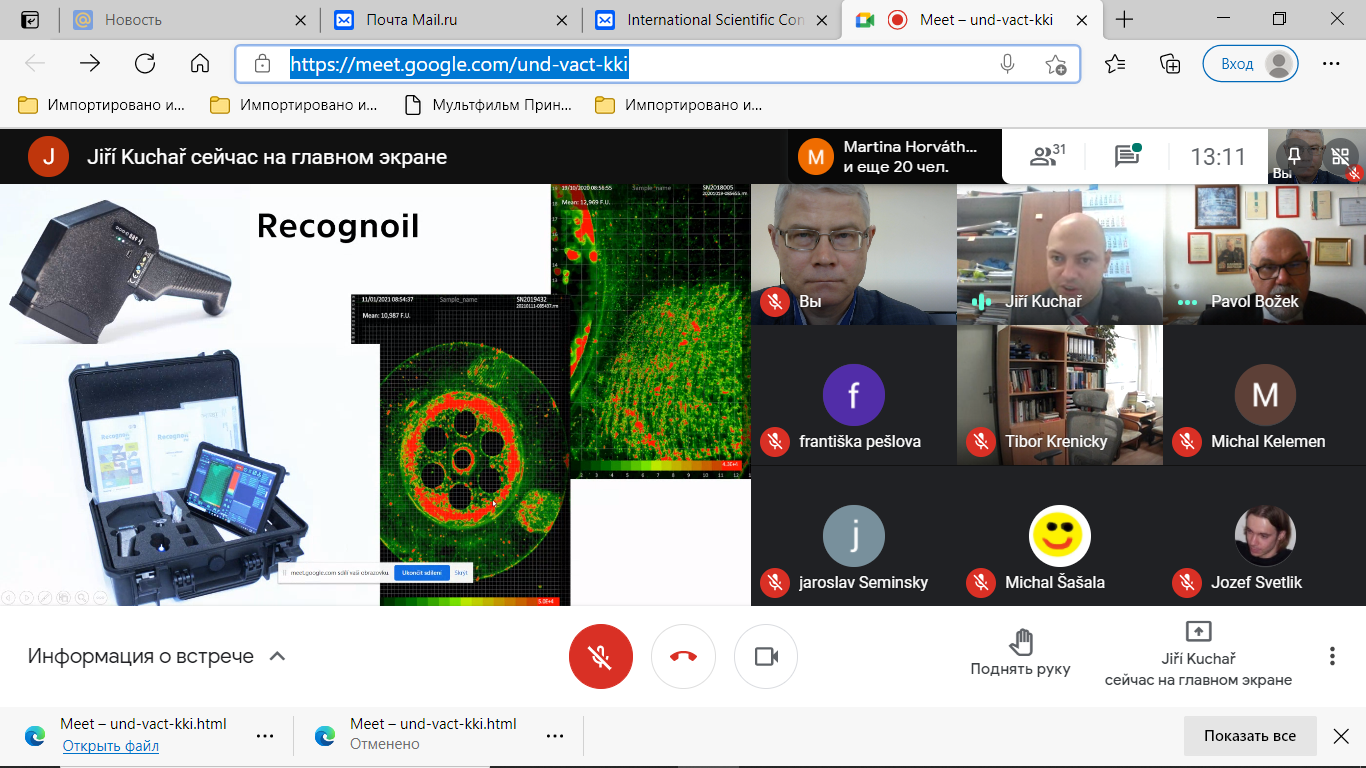
Task: Show the participants list (31 people)
Action: [1048, 156]
